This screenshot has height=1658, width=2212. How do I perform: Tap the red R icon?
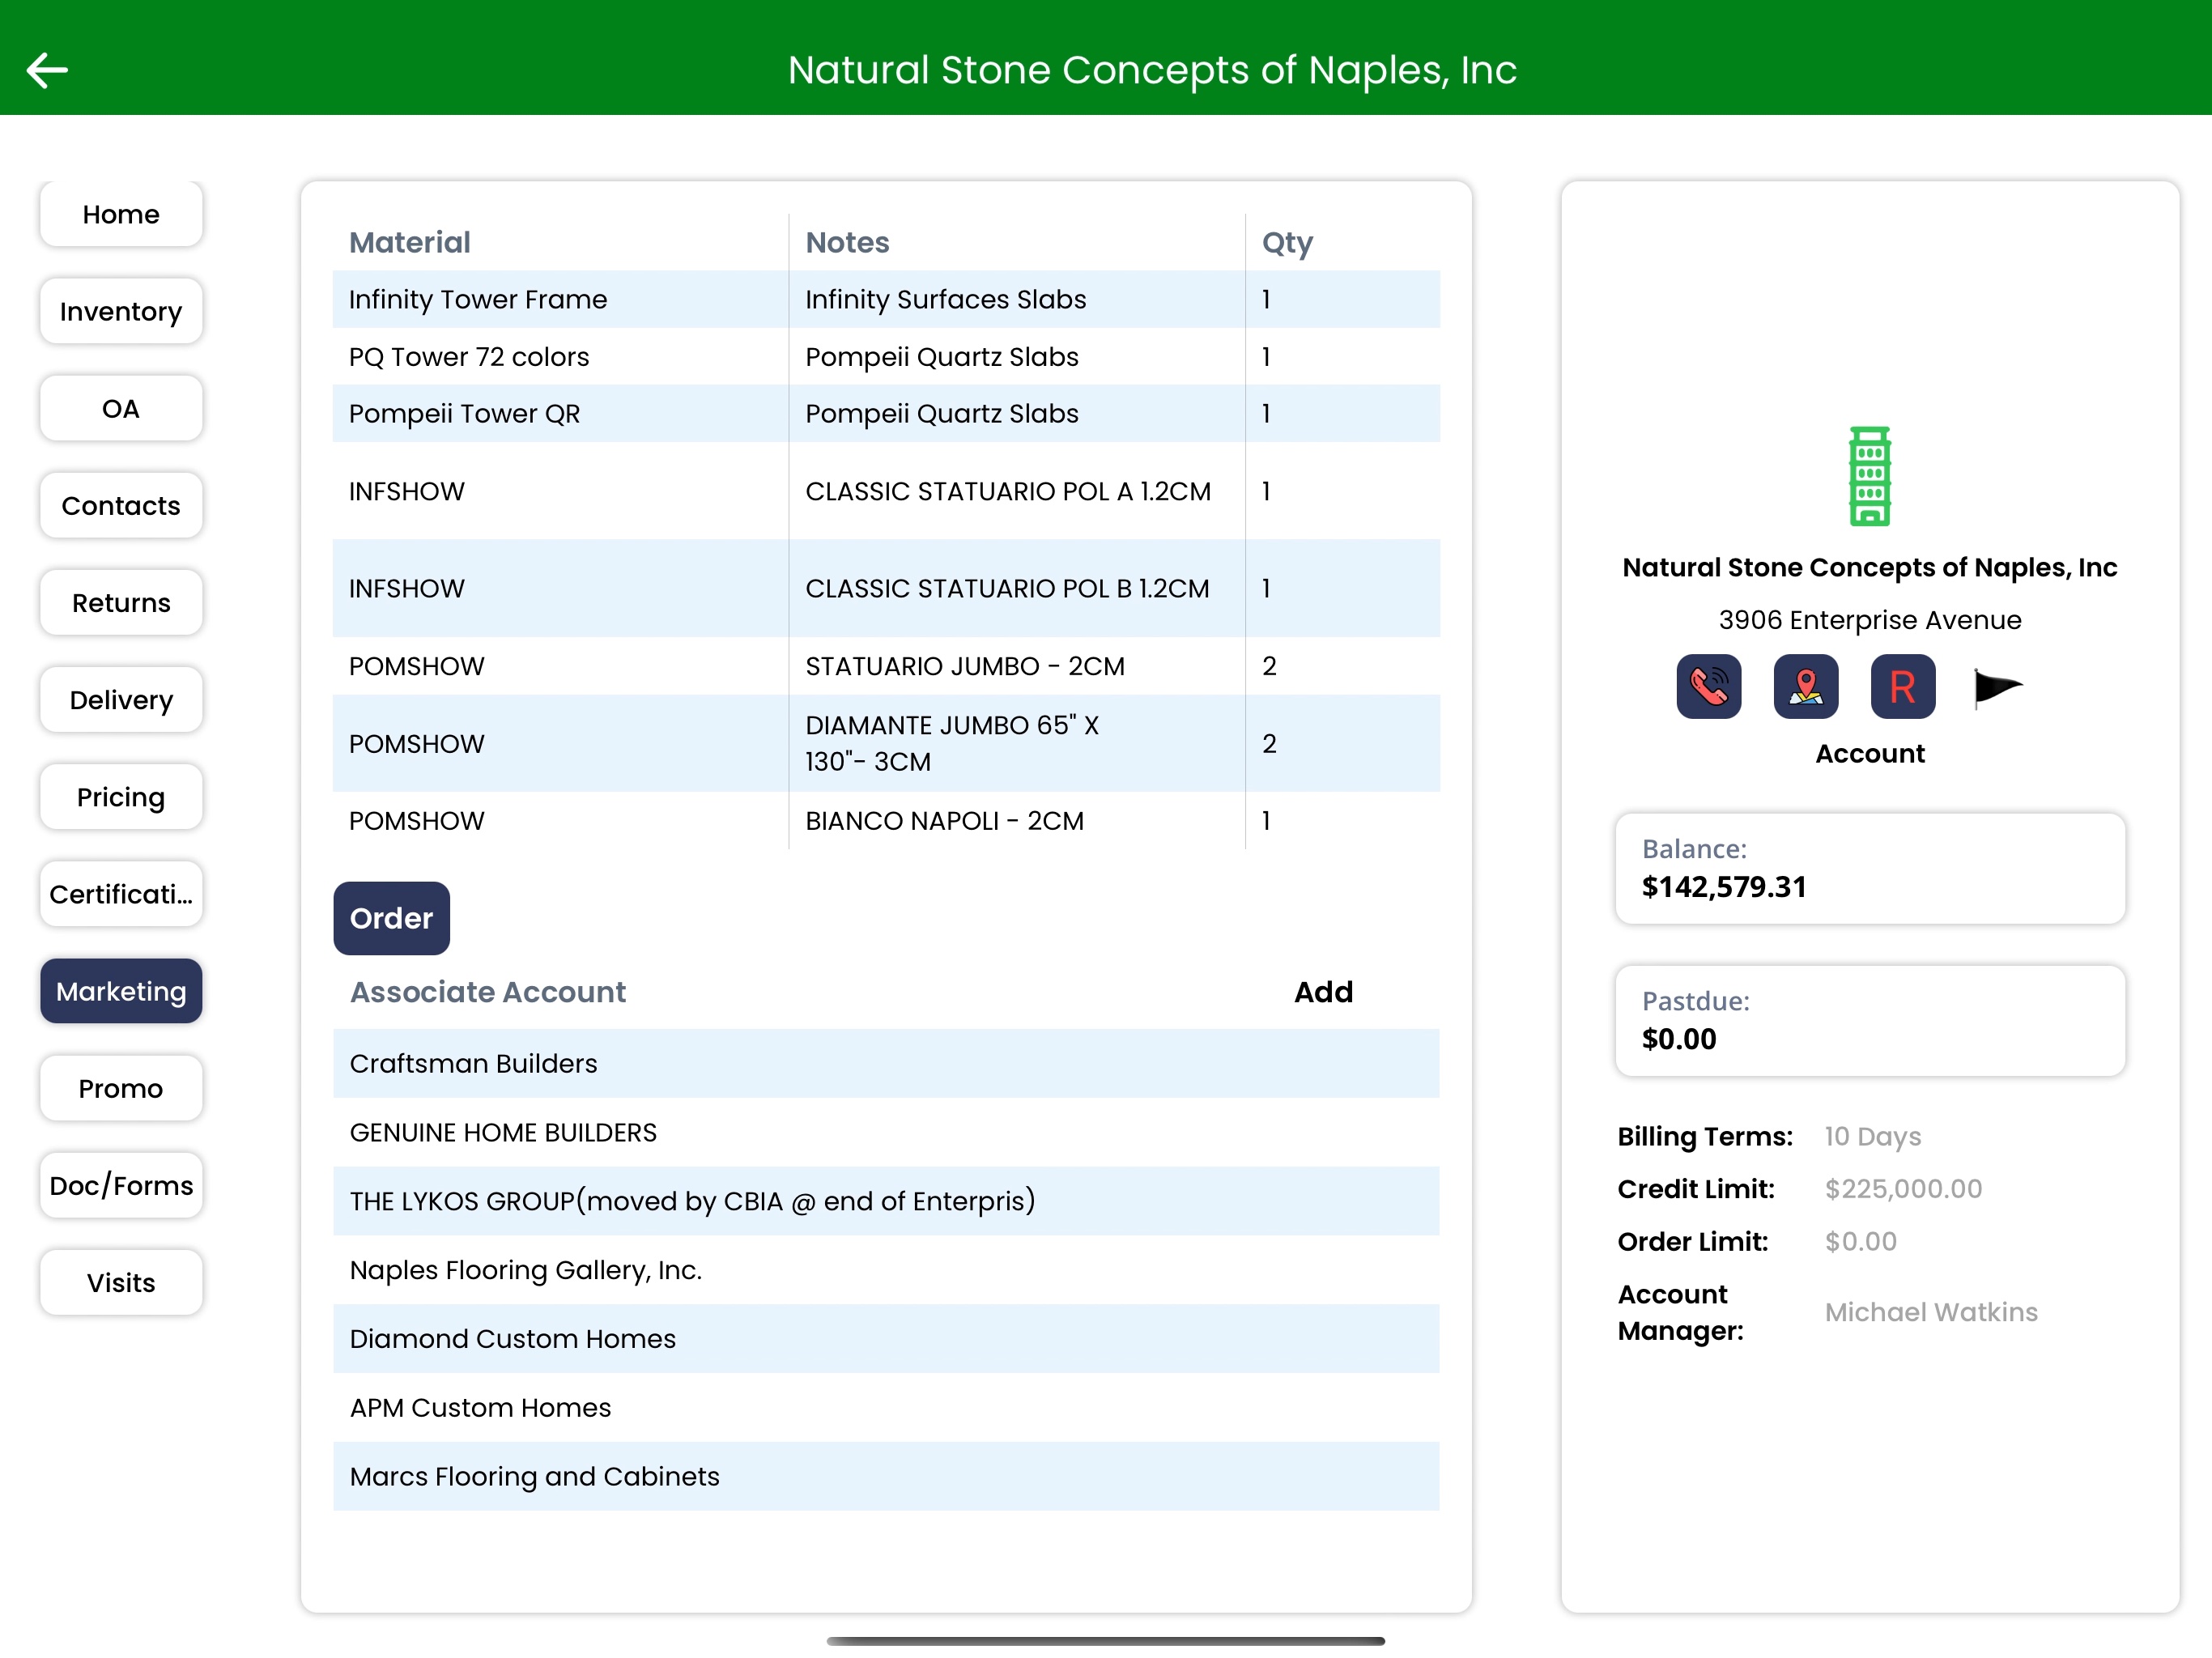tap(1902, 687)
